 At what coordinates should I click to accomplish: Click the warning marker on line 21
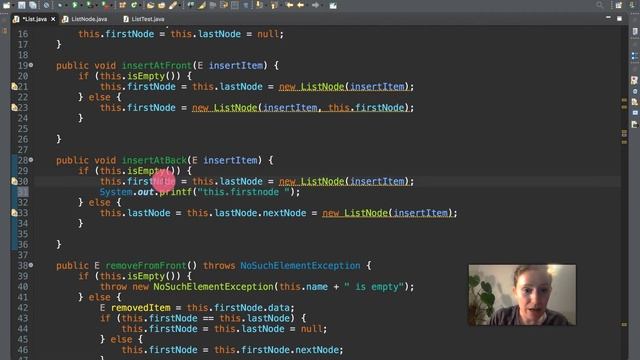(x=14, y=87)
